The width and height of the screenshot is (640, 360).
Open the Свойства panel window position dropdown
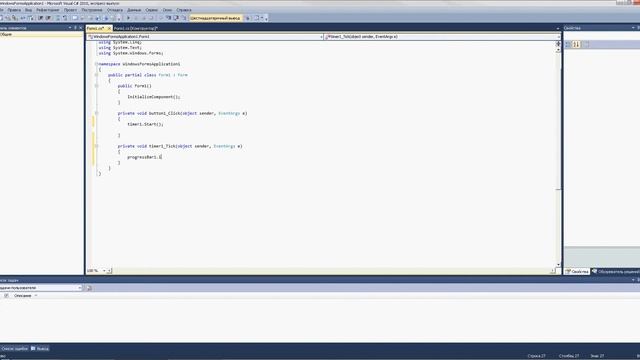click(633, 28)
